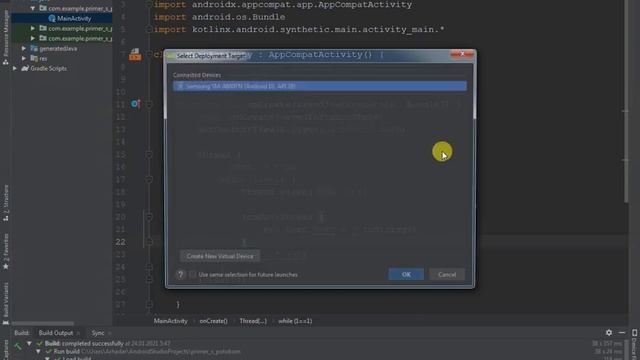Open Device File Explorer side icon

pos(635,333)
